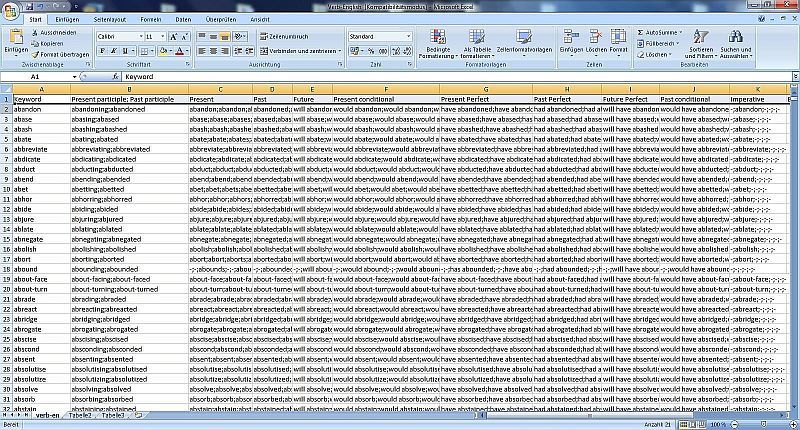Undo last action in Quick Access toolbar
The width and height of the screenshot is (800, 430).
pyautogui.click(x=40, y=7)
